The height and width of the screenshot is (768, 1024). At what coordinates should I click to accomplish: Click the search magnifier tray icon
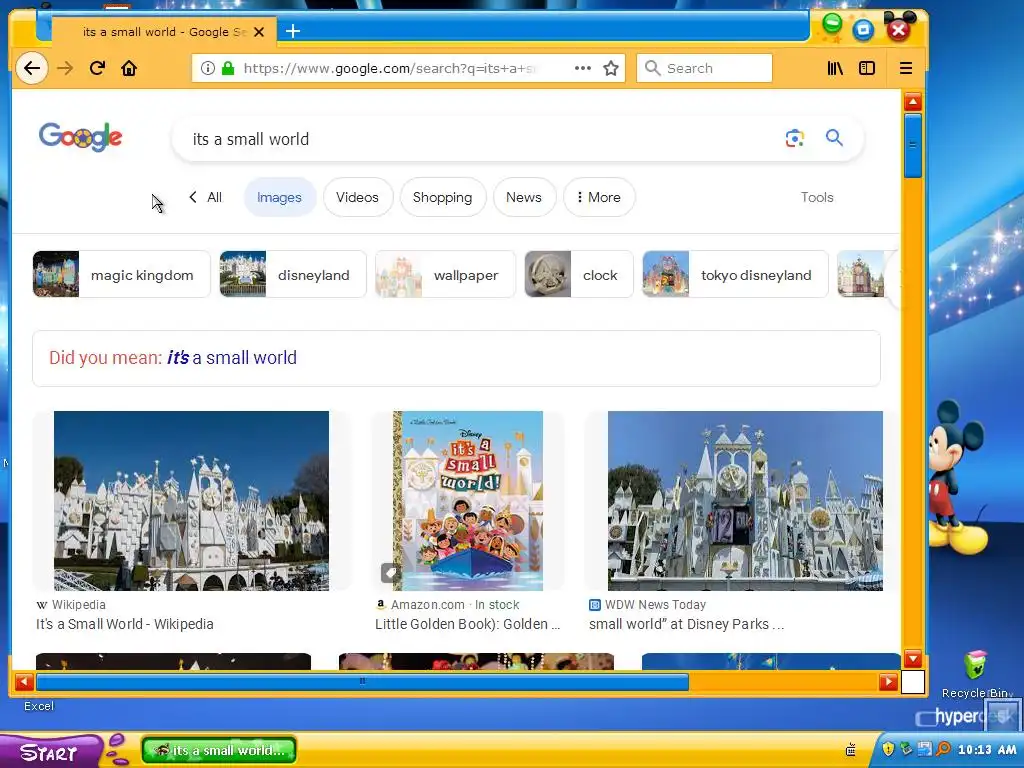(x=943, y=749)
